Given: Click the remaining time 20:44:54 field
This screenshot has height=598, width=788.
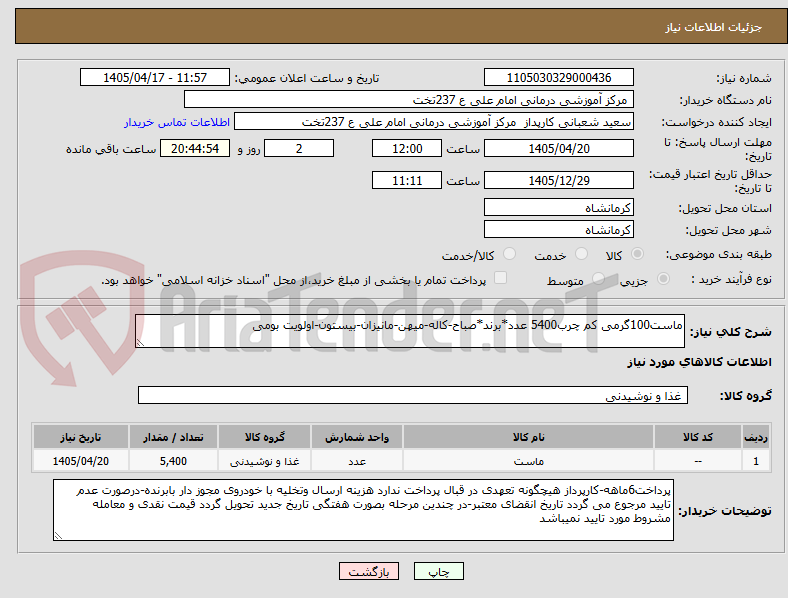Looking at the screenshot, I should pyautogui.click(x=195, y=148).
